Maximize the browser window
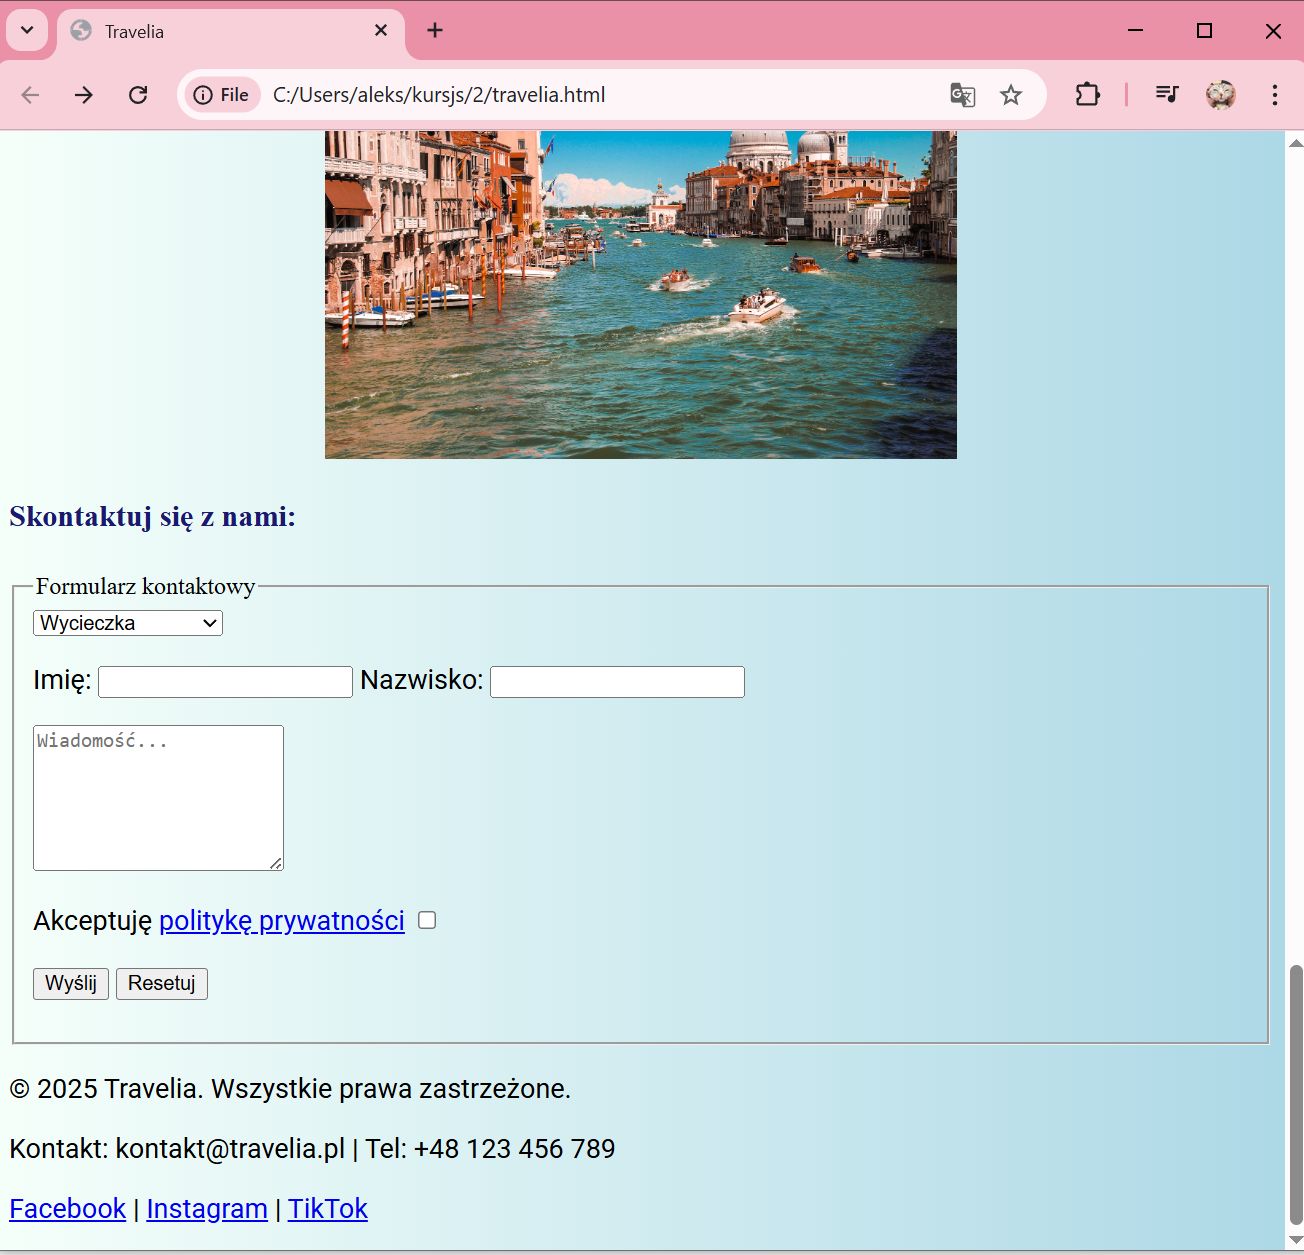Screen dimensions: 1304x1255 pos(1204,31)
